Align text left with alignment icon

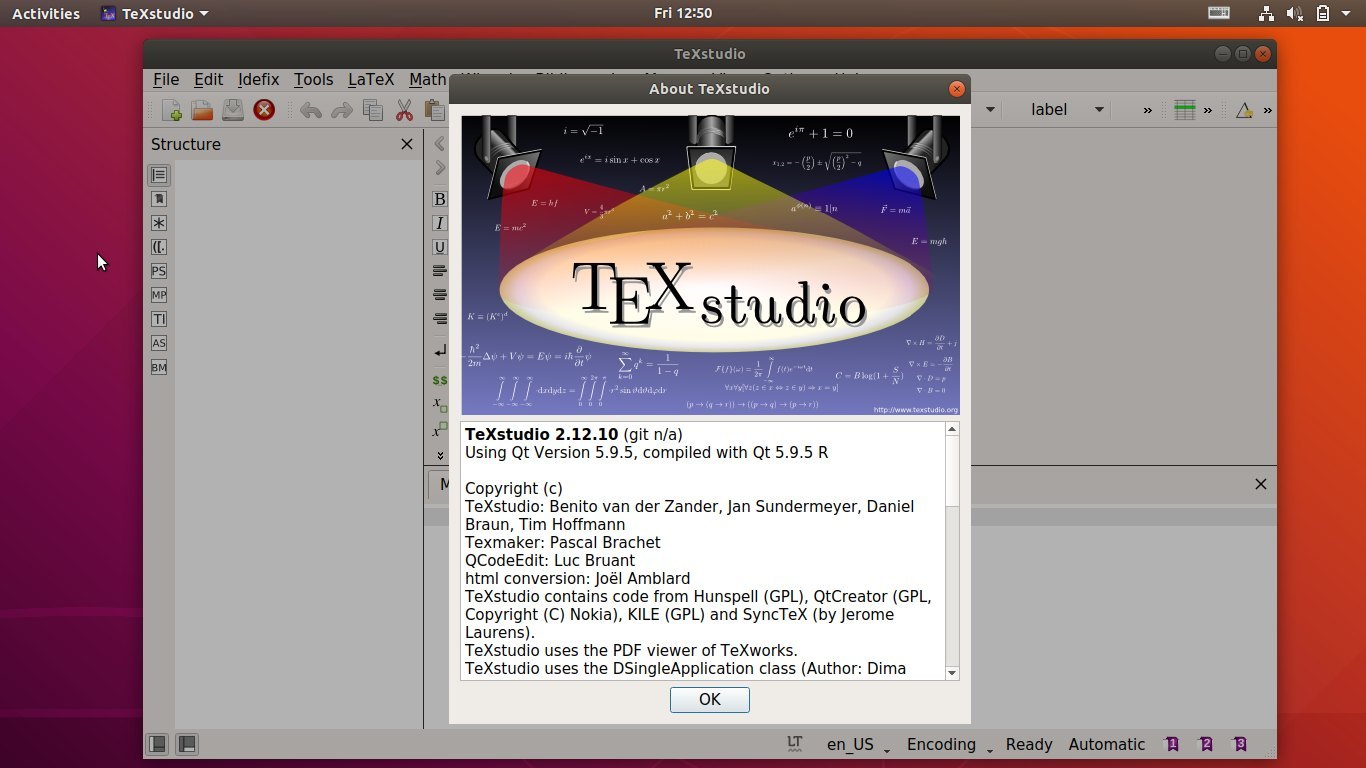(x=439, y=271)
